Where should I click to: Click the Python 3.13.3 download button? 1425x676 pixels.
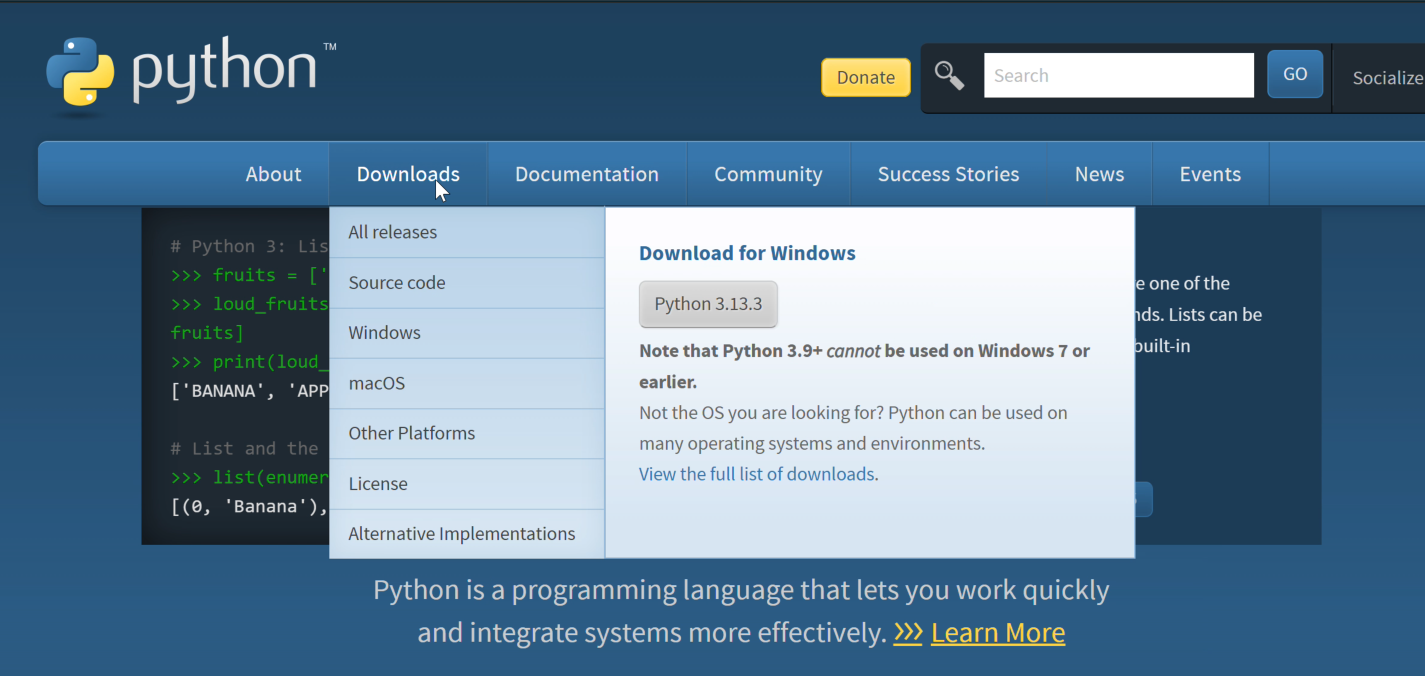pyautogui.click(x=708, y=304)
